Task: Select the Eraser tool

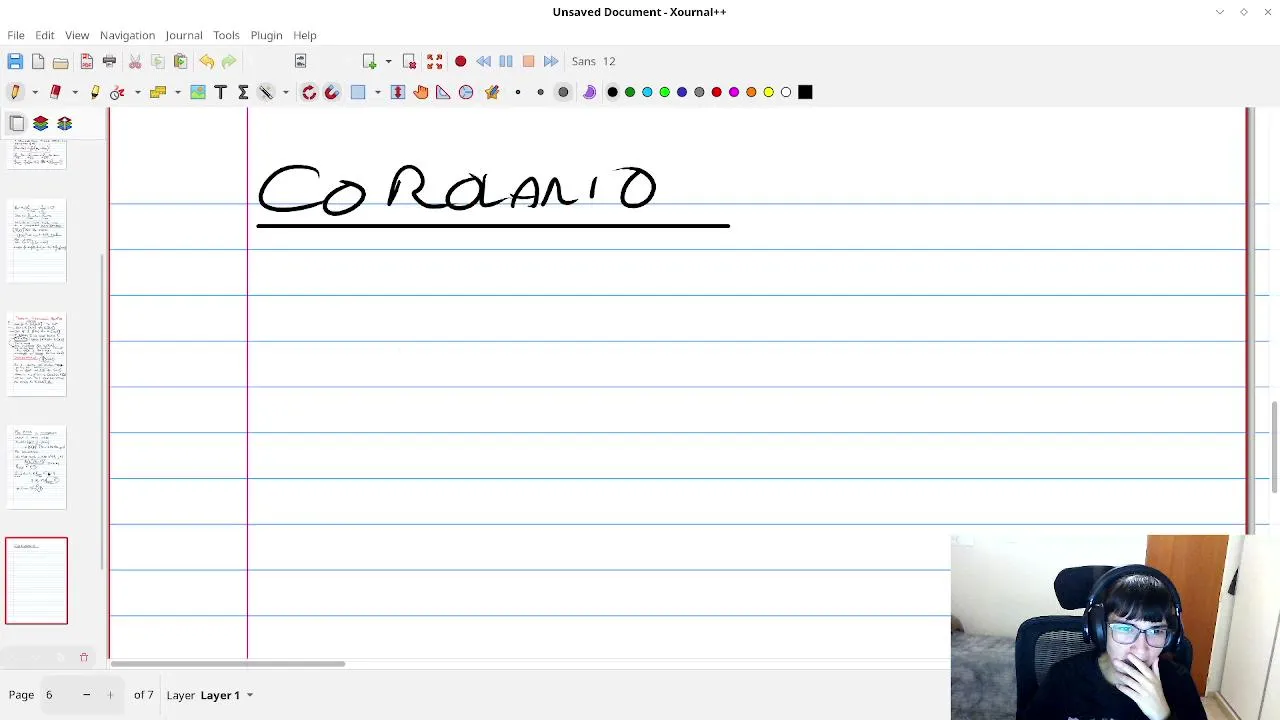Action: [55, 92]
